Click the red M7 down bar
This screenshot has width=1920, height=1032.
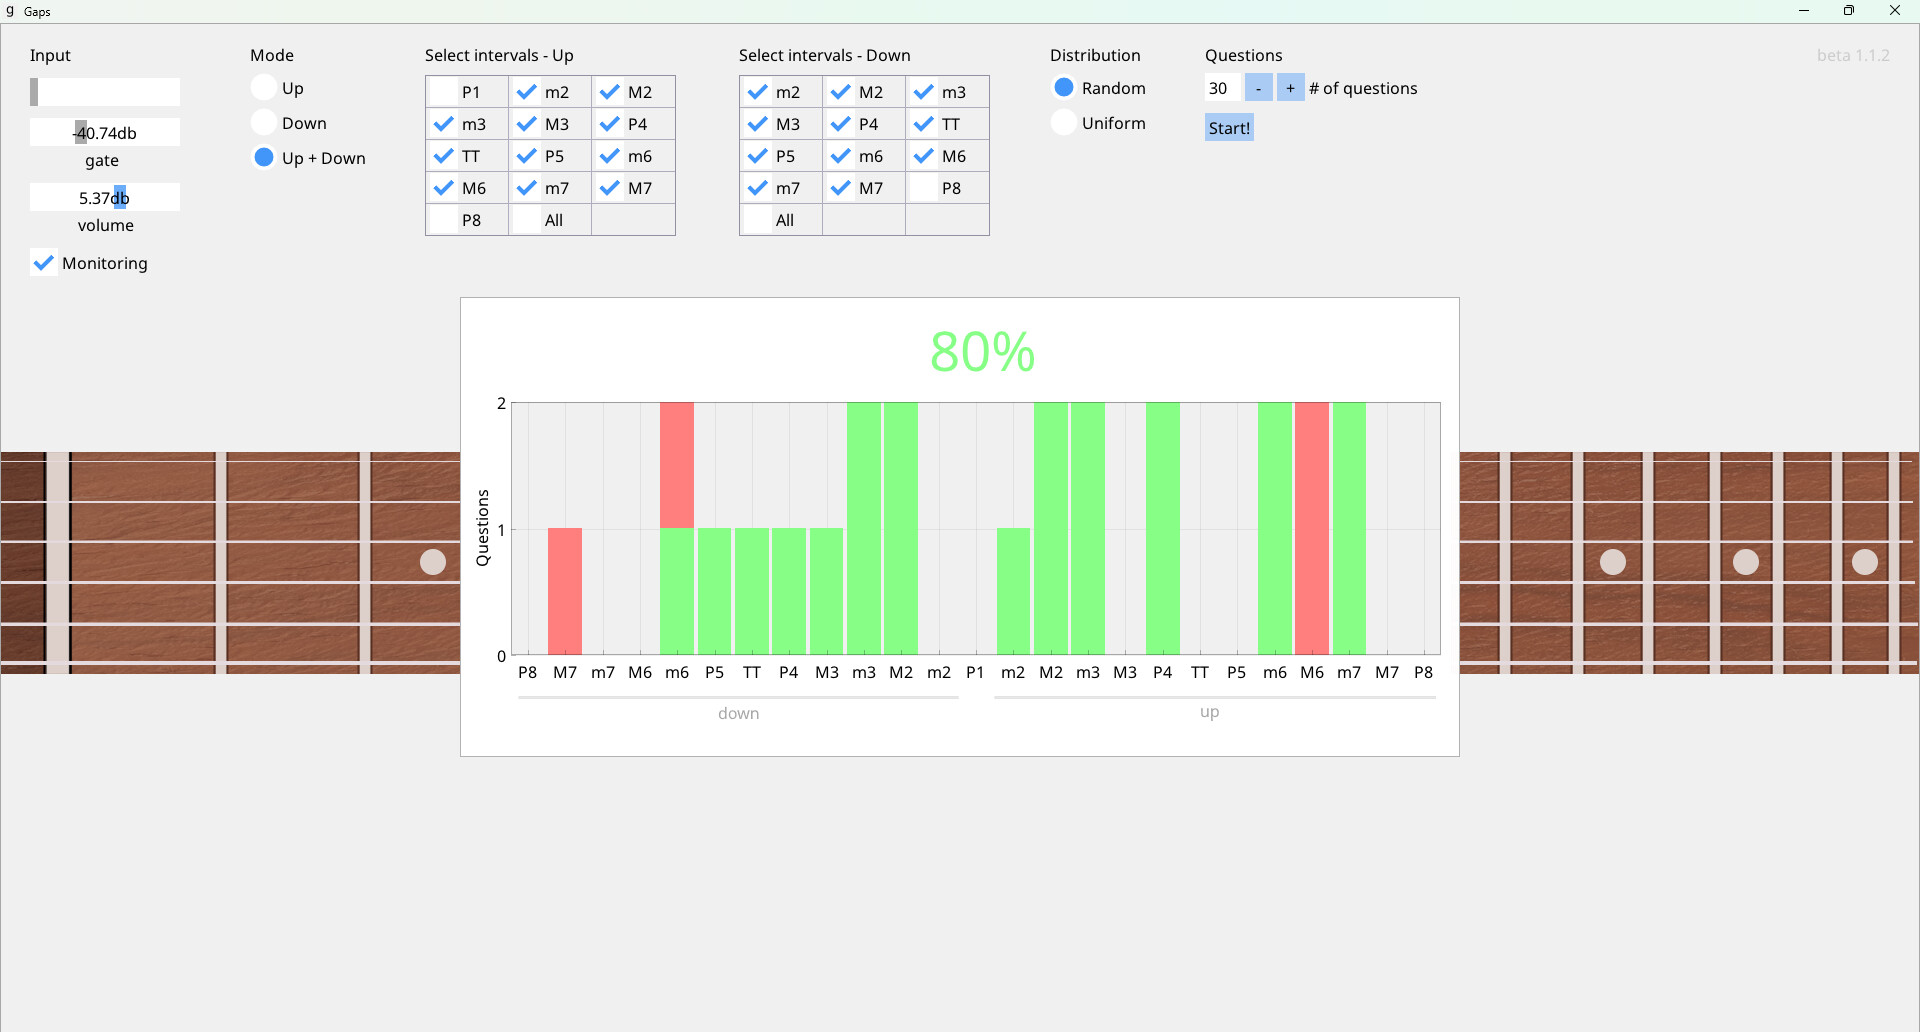[565, 591]
